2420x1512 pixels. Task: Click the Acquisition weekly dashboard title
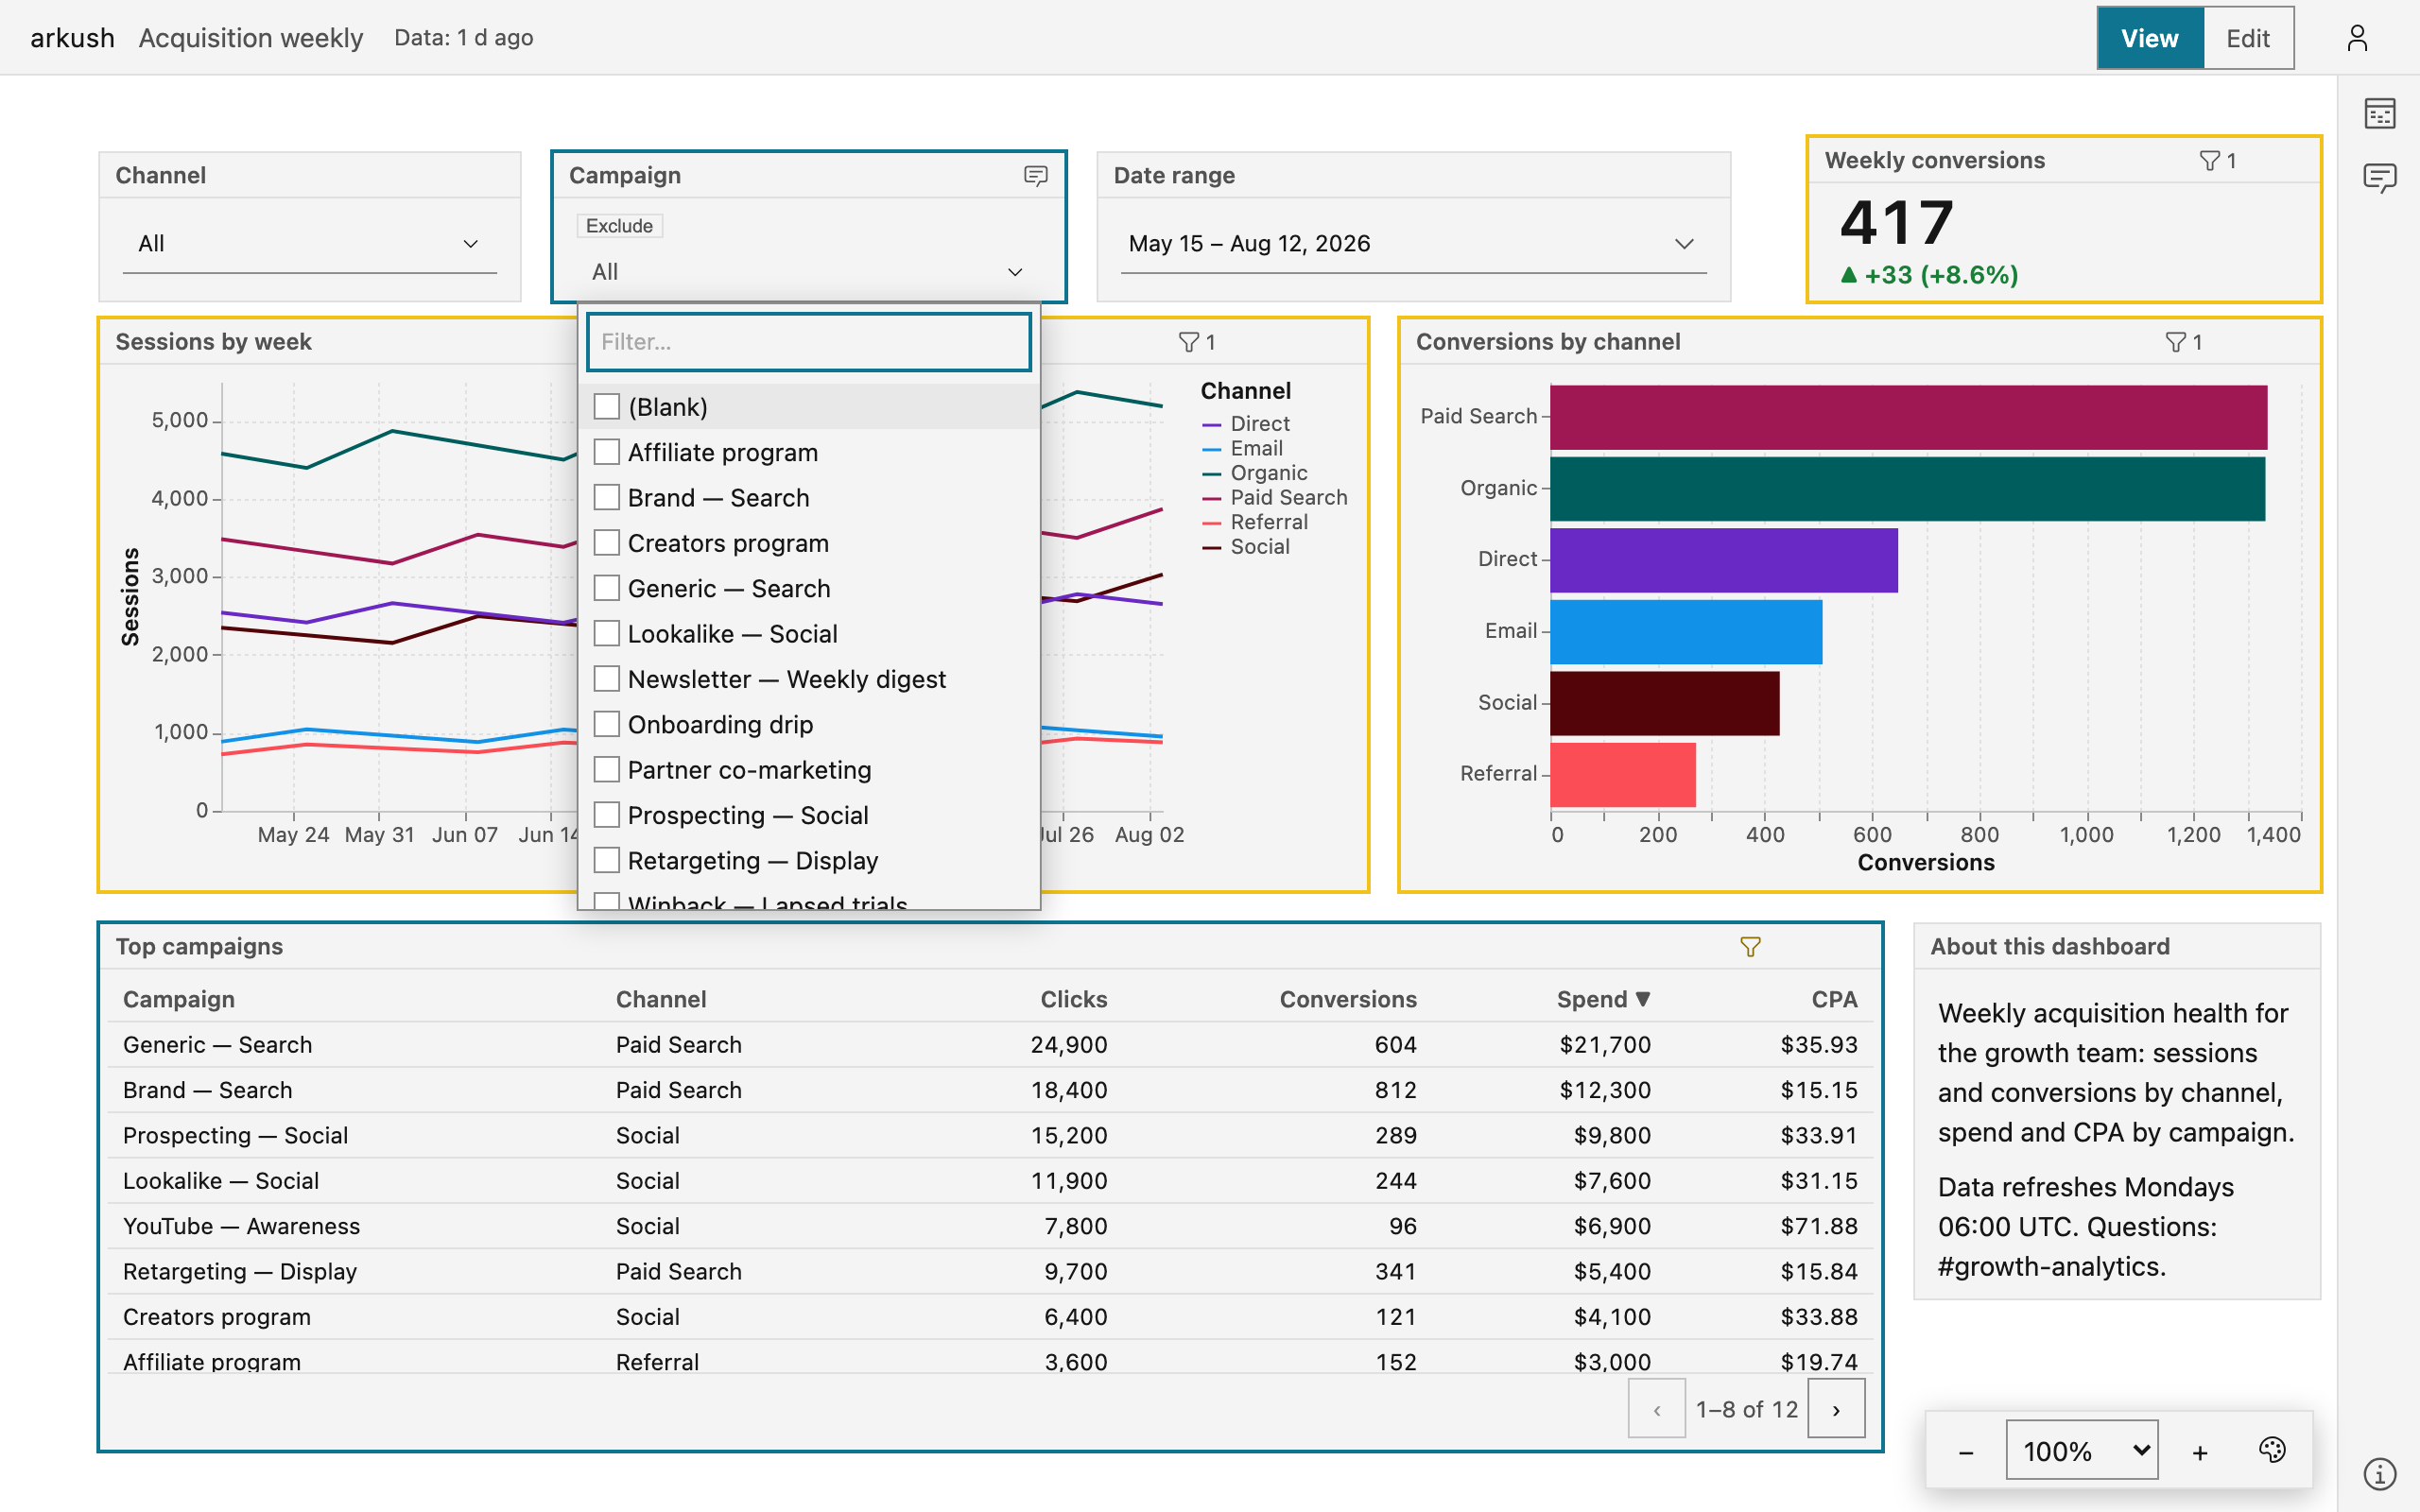251,38
